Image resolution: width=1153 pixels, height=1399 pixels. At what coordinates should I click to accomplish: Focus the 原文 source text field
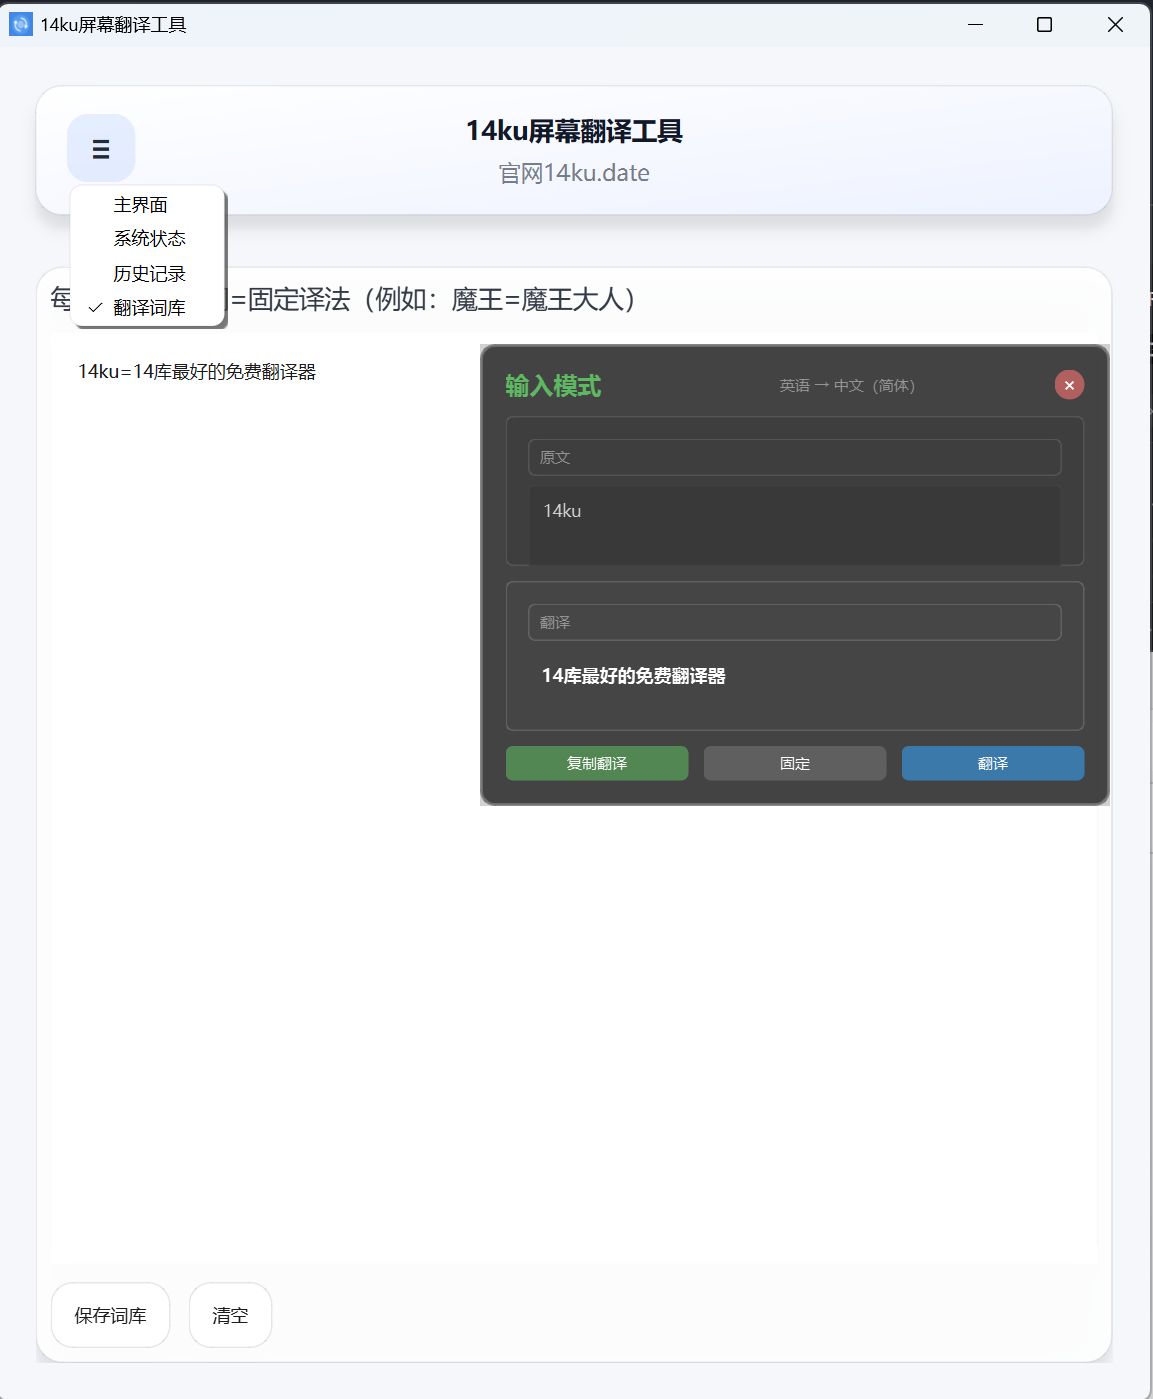point(794,457)
